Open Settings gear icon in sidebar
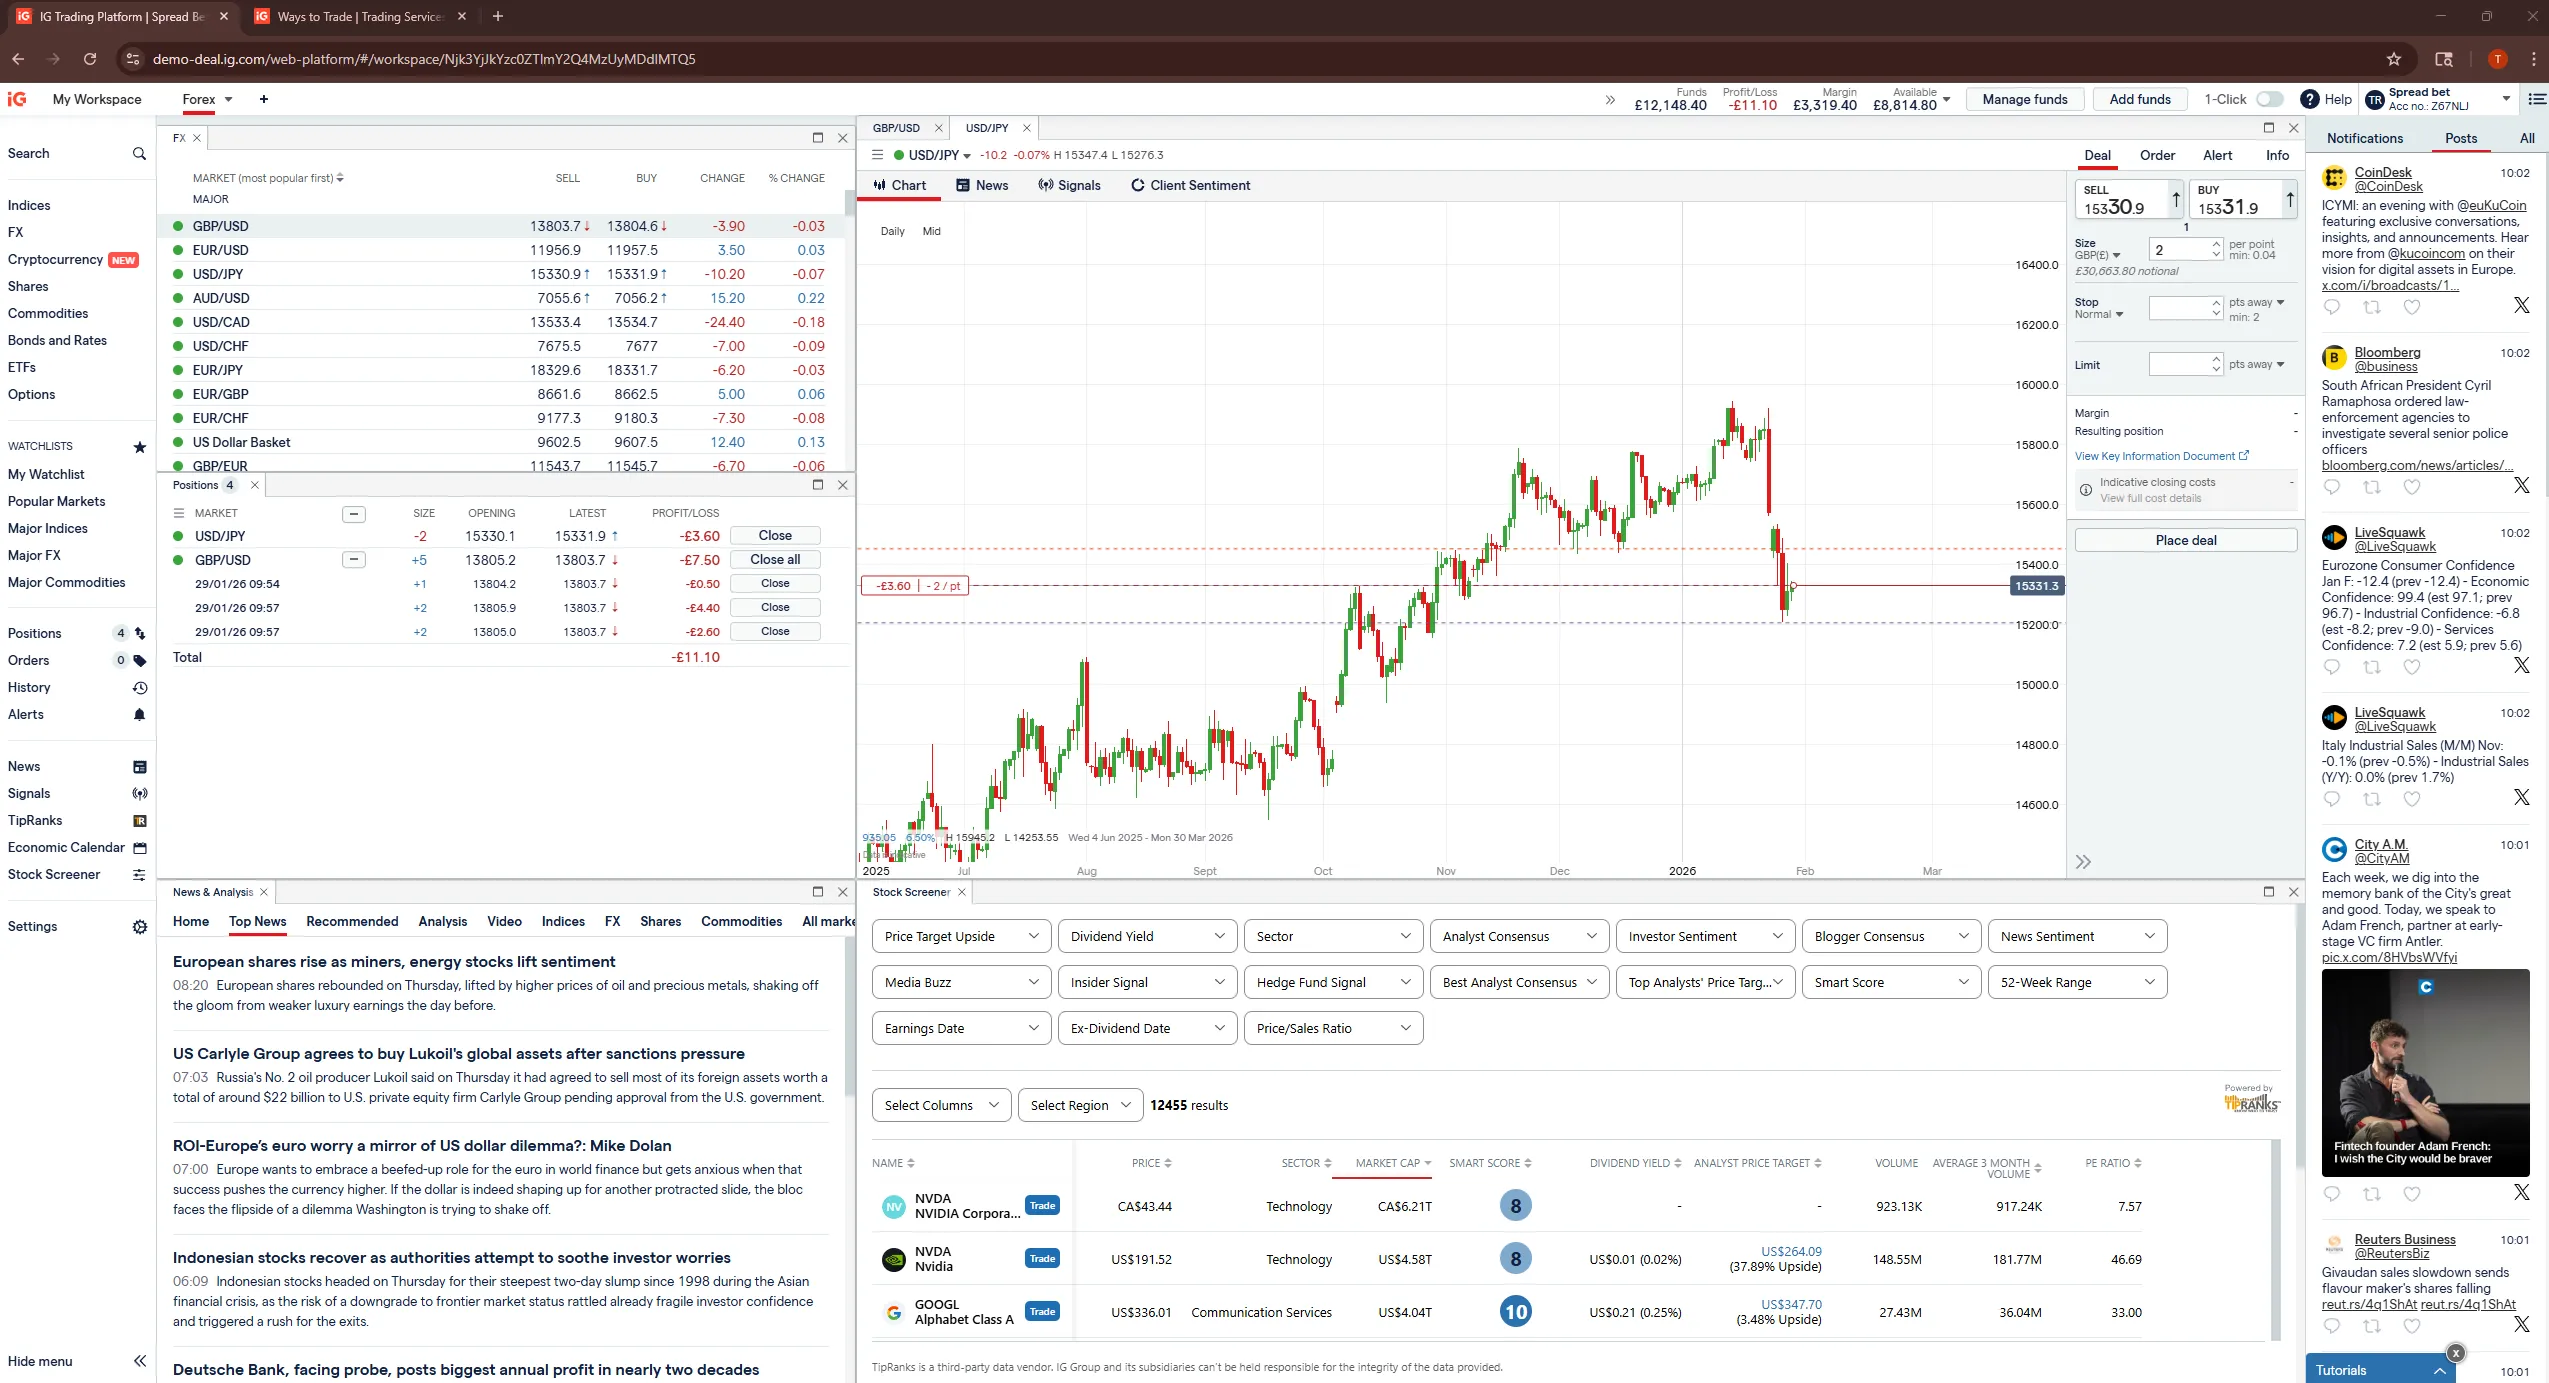 [x=140, y=927]
